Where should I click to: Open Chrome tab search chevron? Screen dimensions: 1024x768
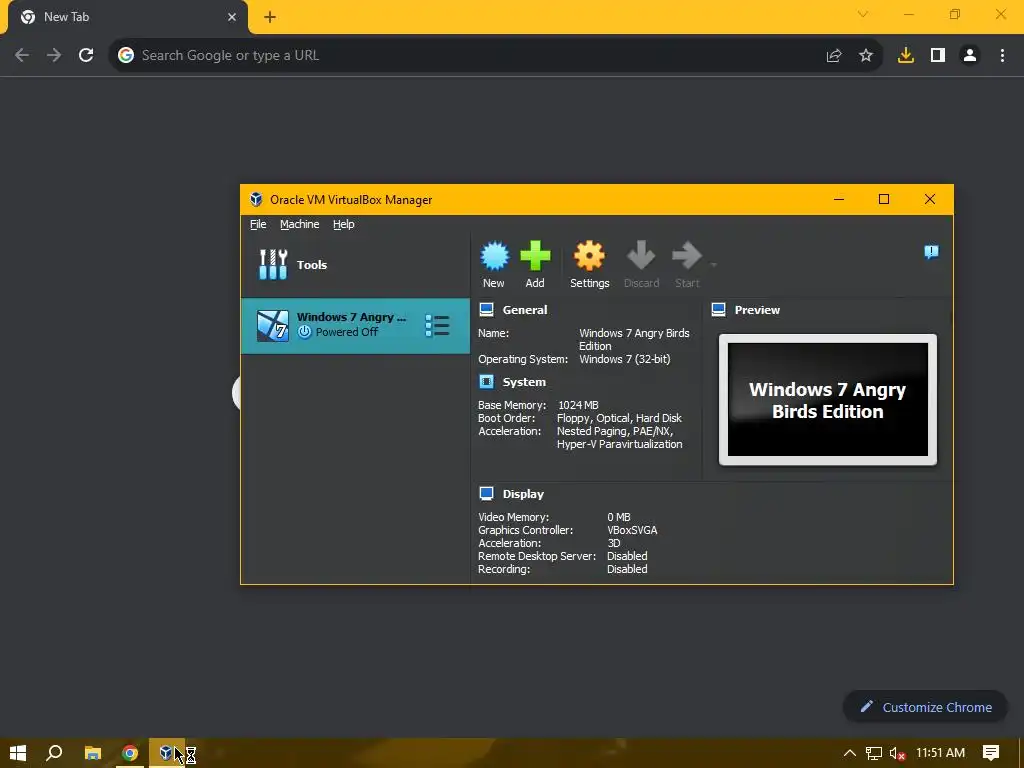[863, 14]
